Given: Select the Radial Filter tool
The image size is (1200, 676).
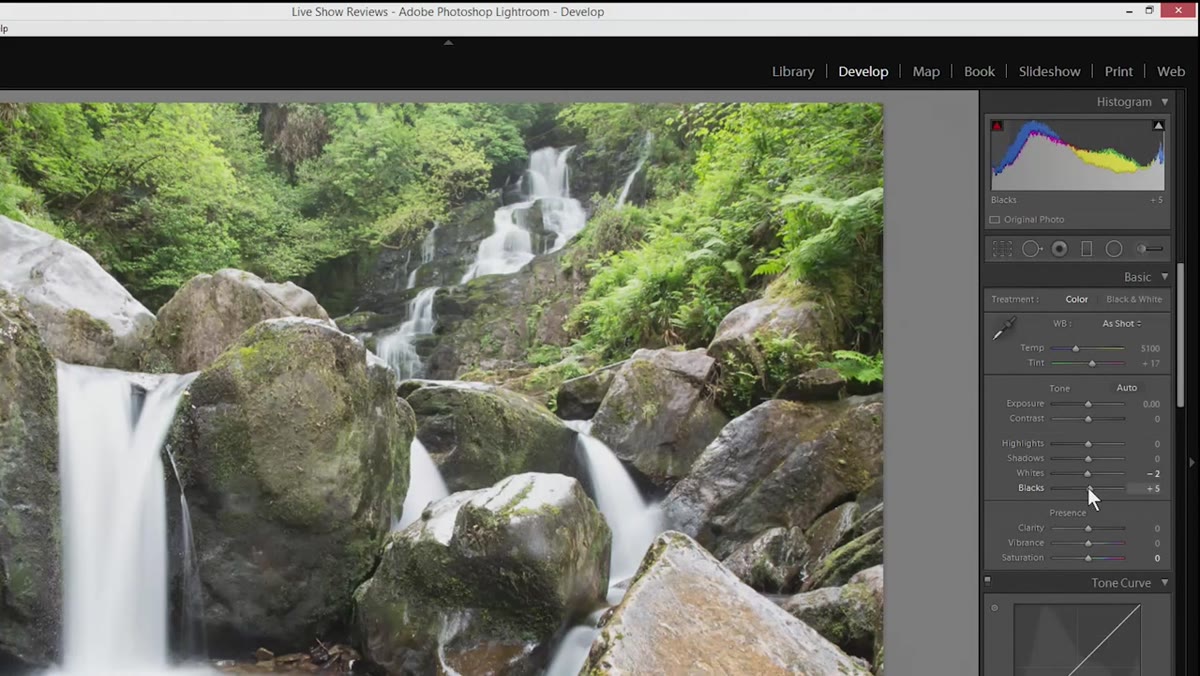Looking at the screenshot, I should coord(1114,249).
